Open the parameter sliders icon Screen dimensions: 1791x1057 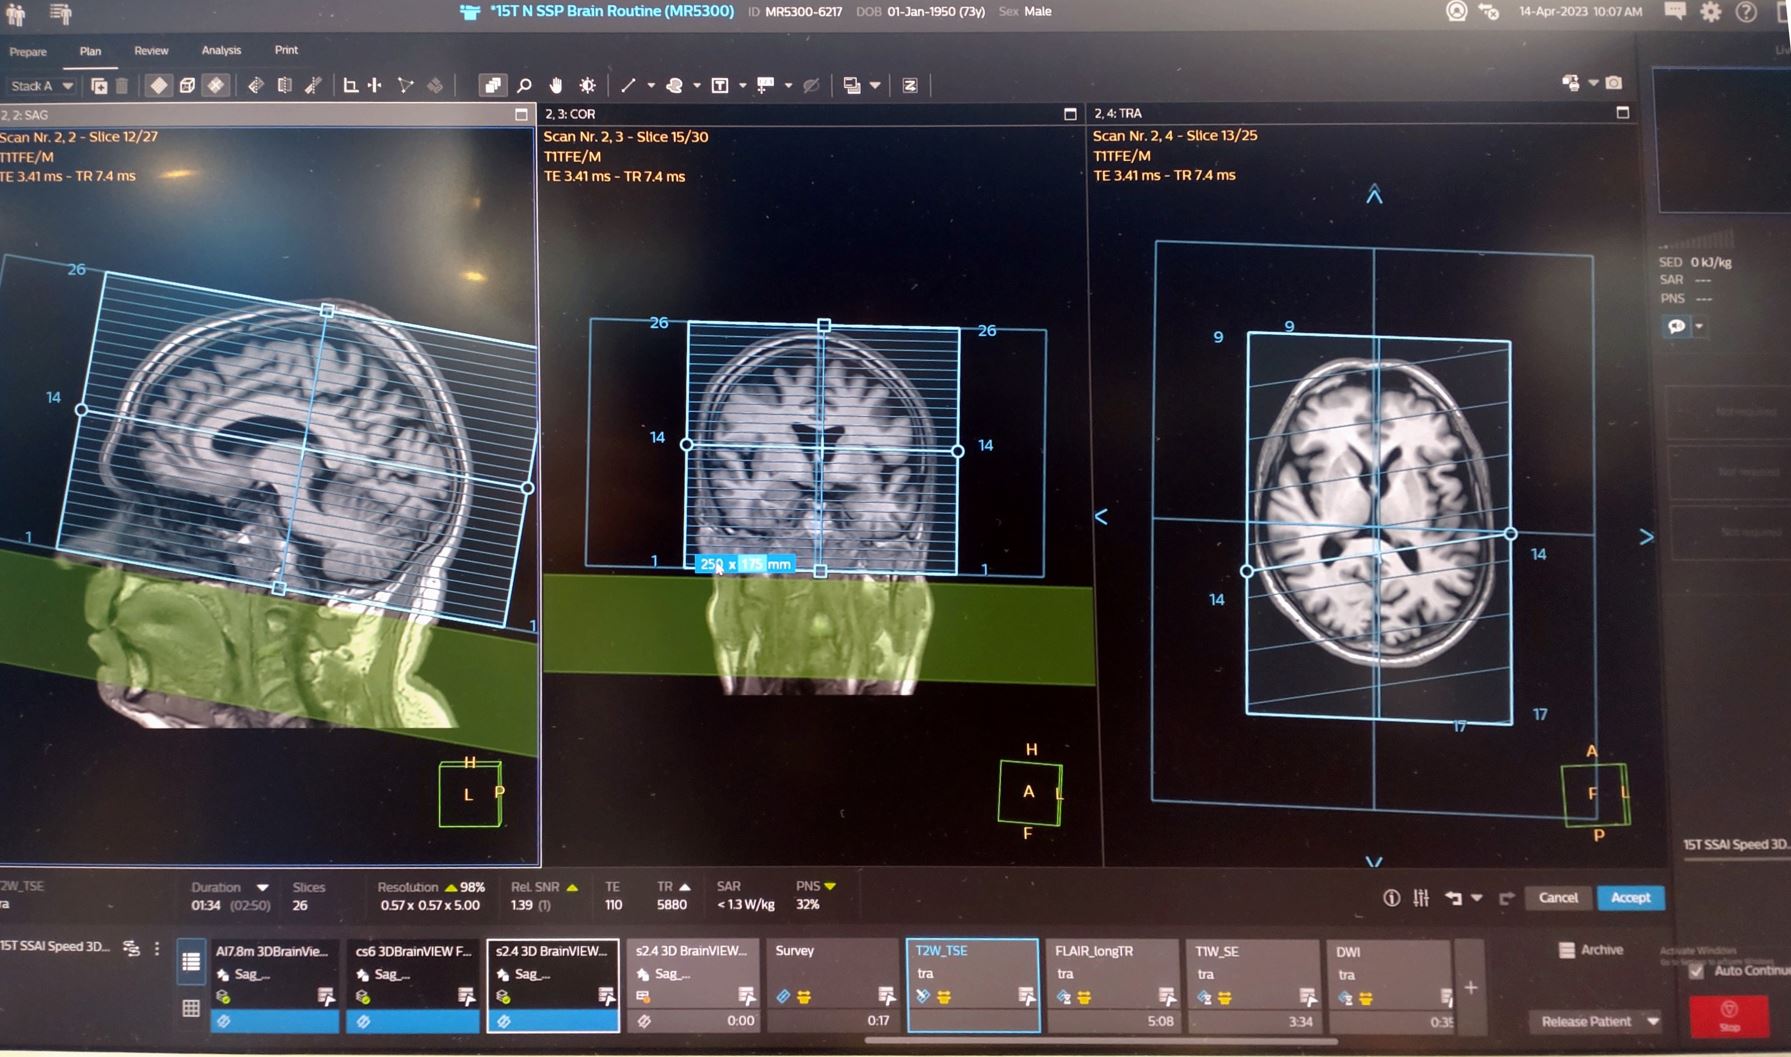point(1421,898)
